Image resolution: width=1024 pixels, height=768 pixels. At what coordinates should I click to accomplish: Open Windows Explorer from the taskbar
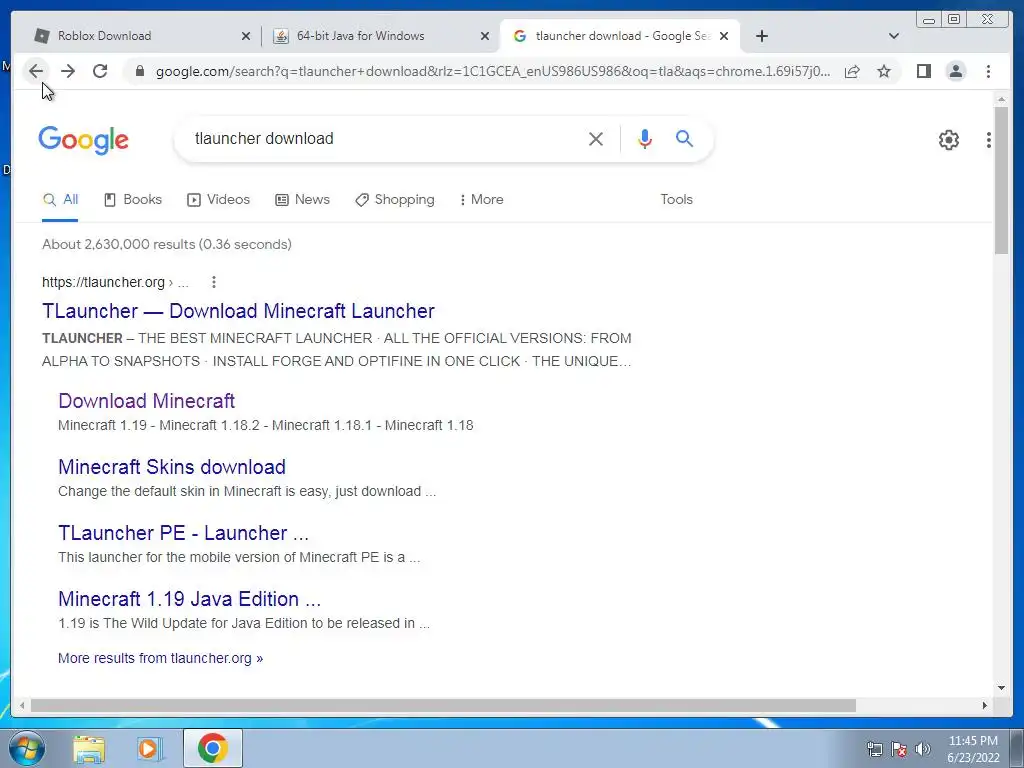click(x=89, y=748)
